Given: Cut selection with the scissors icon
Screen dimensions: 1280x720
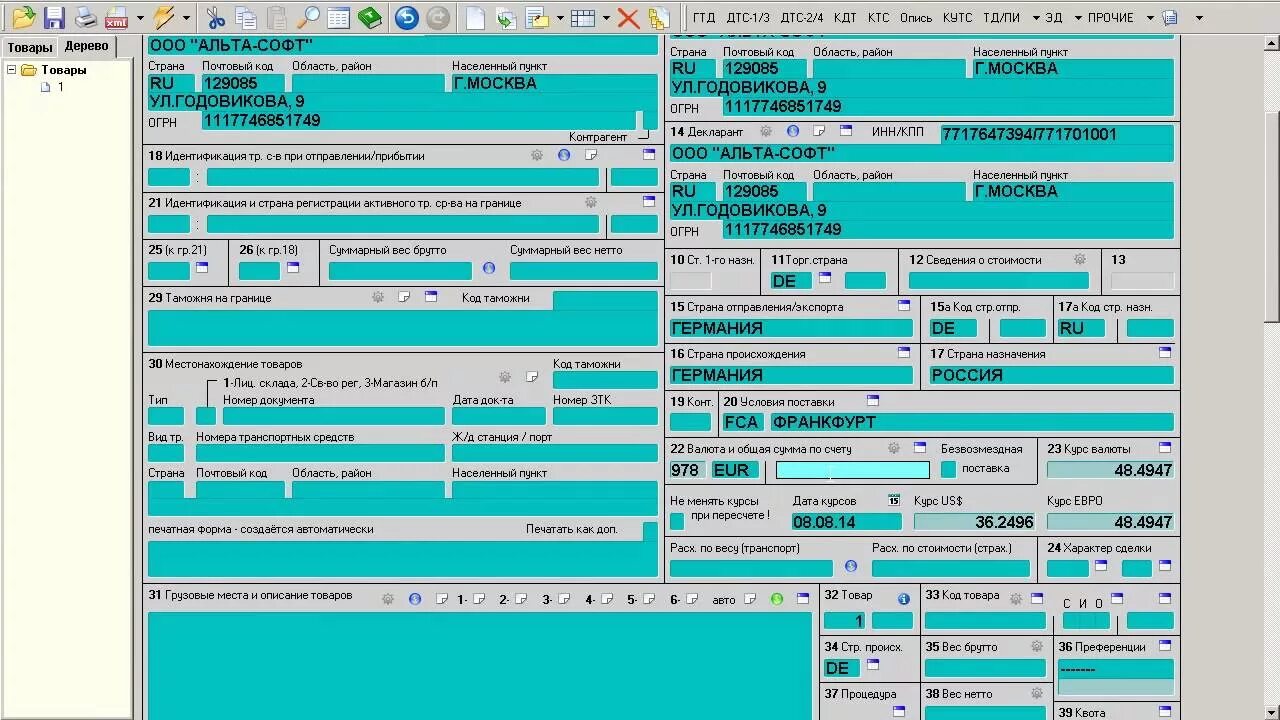Looking at the screenshot, I should point(215,17).
